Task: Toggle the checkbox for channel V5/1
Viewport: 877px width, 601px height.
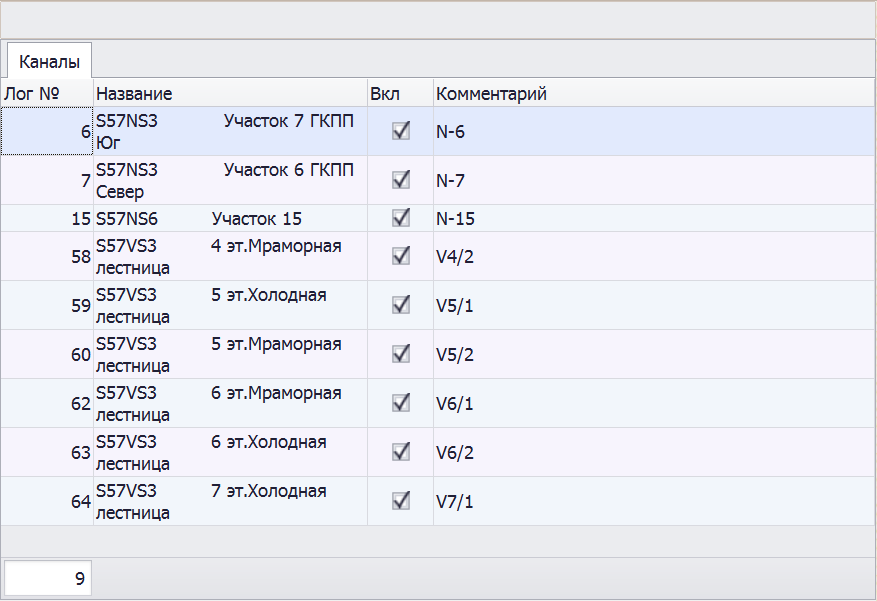Action: coord(401,305)
